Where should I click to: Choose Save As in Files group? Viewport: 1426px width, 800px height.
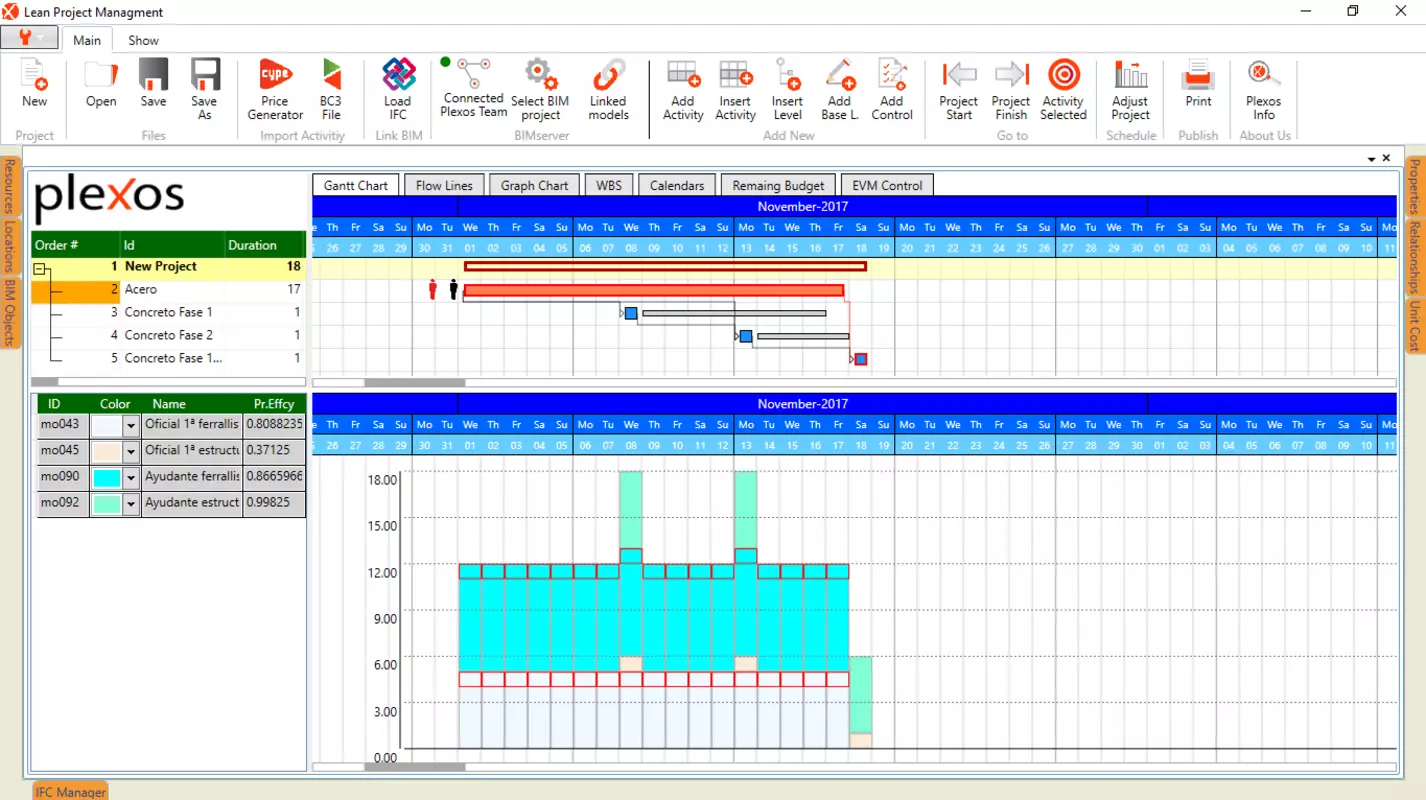pyautogui.click(x=204, y=90)
